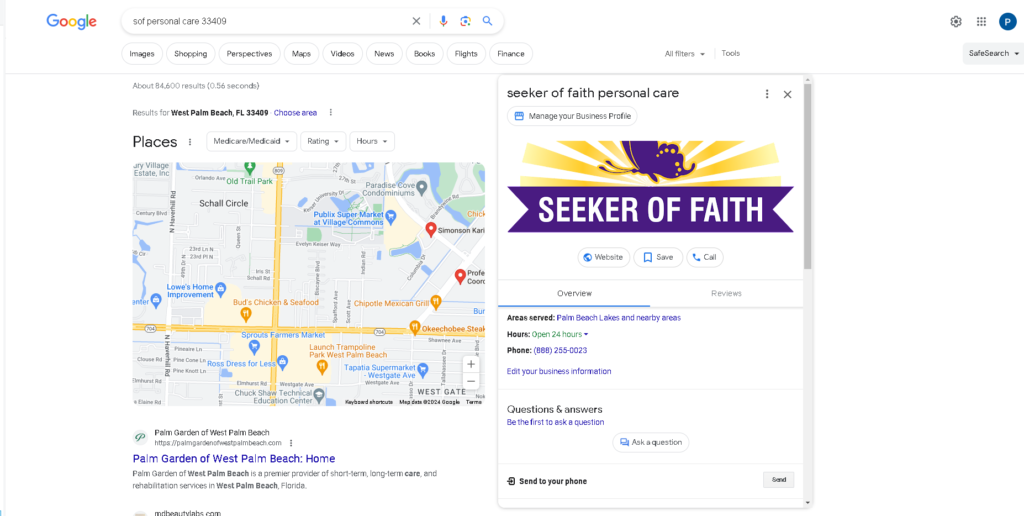Screen dimensions: 1024x516
Task: Close the business knowledge panel
Action: [787, 94]
